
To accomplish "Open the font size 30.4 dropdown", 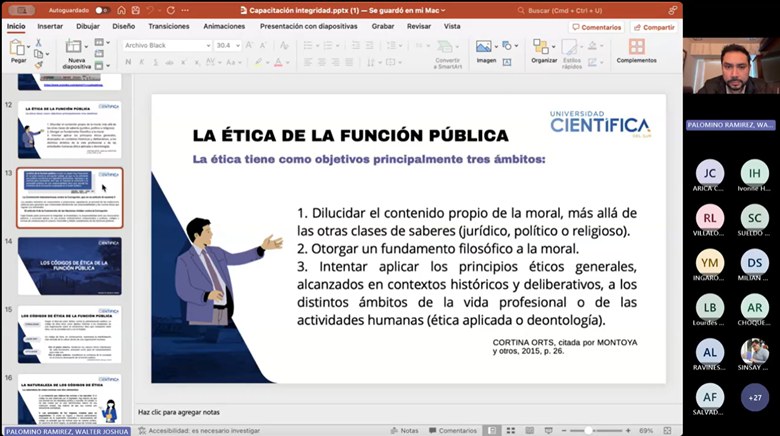I will tap(237, 45).
